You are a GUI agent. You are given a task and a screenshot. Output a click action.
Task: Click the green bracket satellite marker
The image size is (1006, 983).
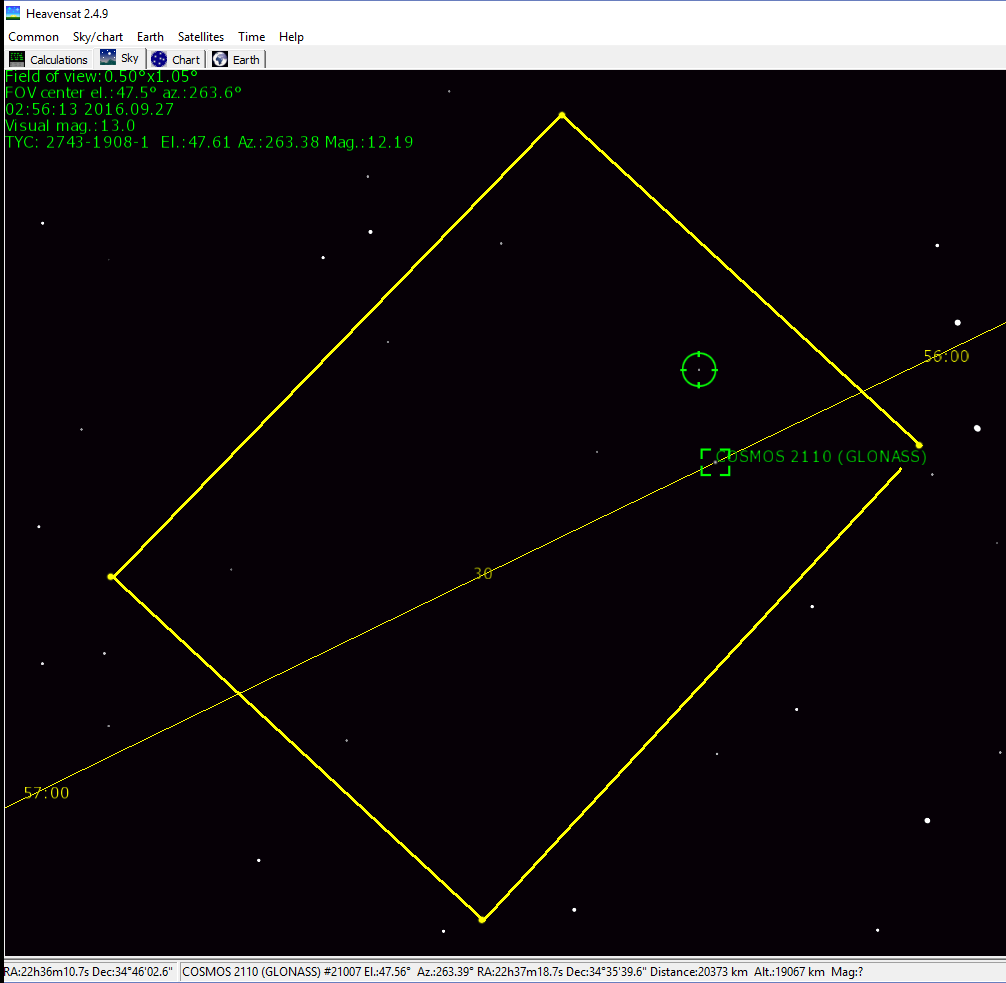pyautogui.click(x=715, y=462)
